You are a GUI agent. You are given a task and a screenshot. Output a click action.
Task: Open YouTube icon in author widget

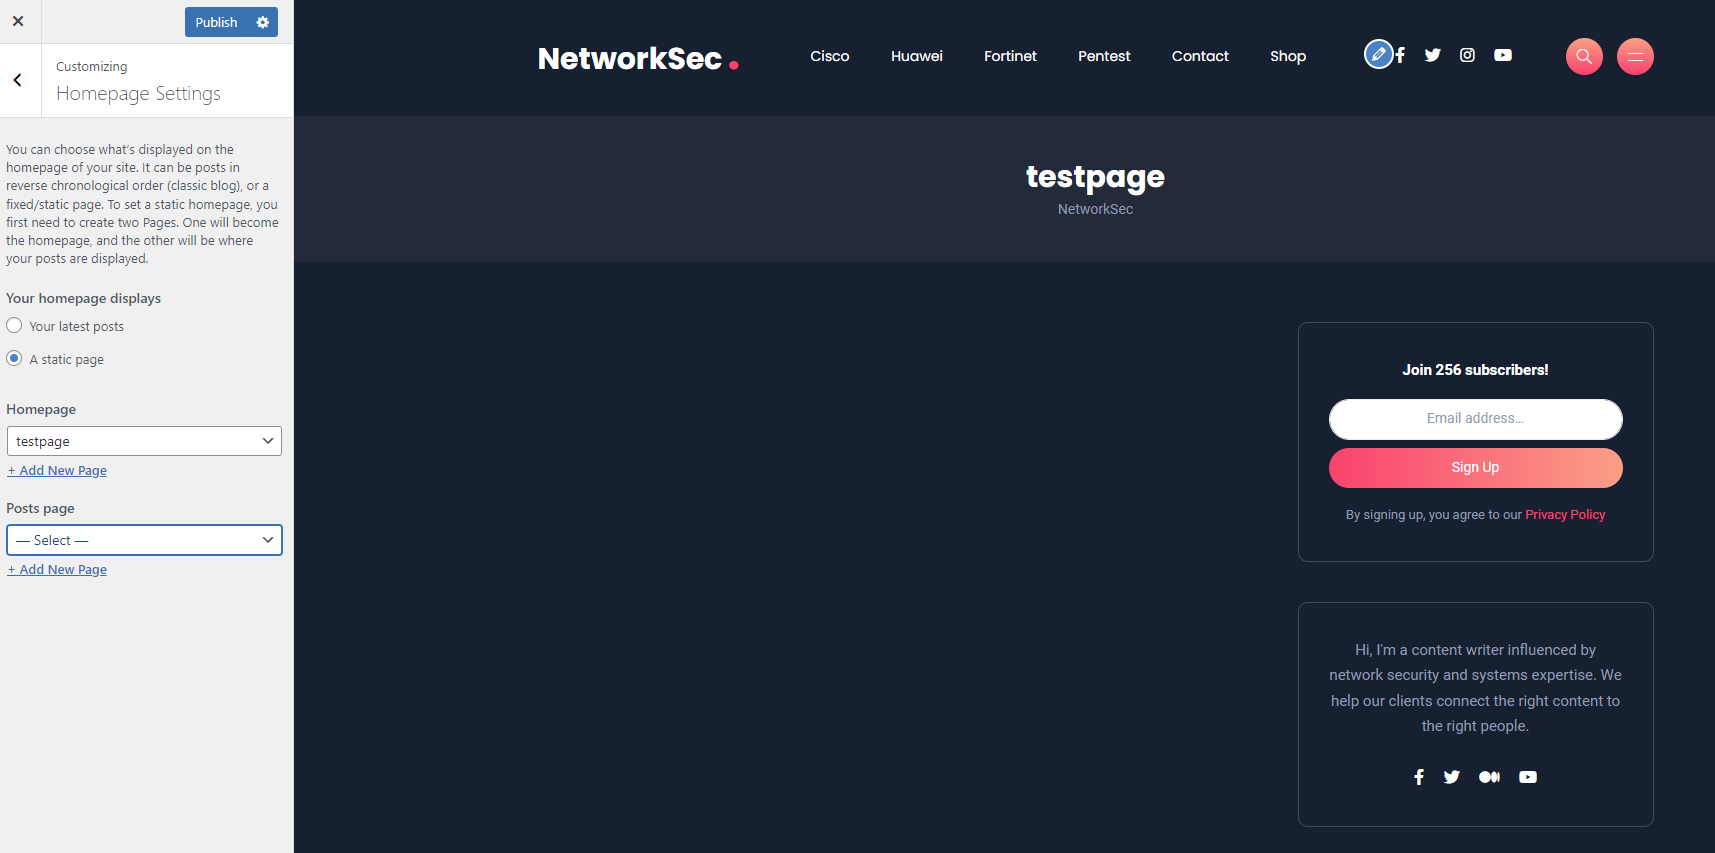(x=1528, y=777)
